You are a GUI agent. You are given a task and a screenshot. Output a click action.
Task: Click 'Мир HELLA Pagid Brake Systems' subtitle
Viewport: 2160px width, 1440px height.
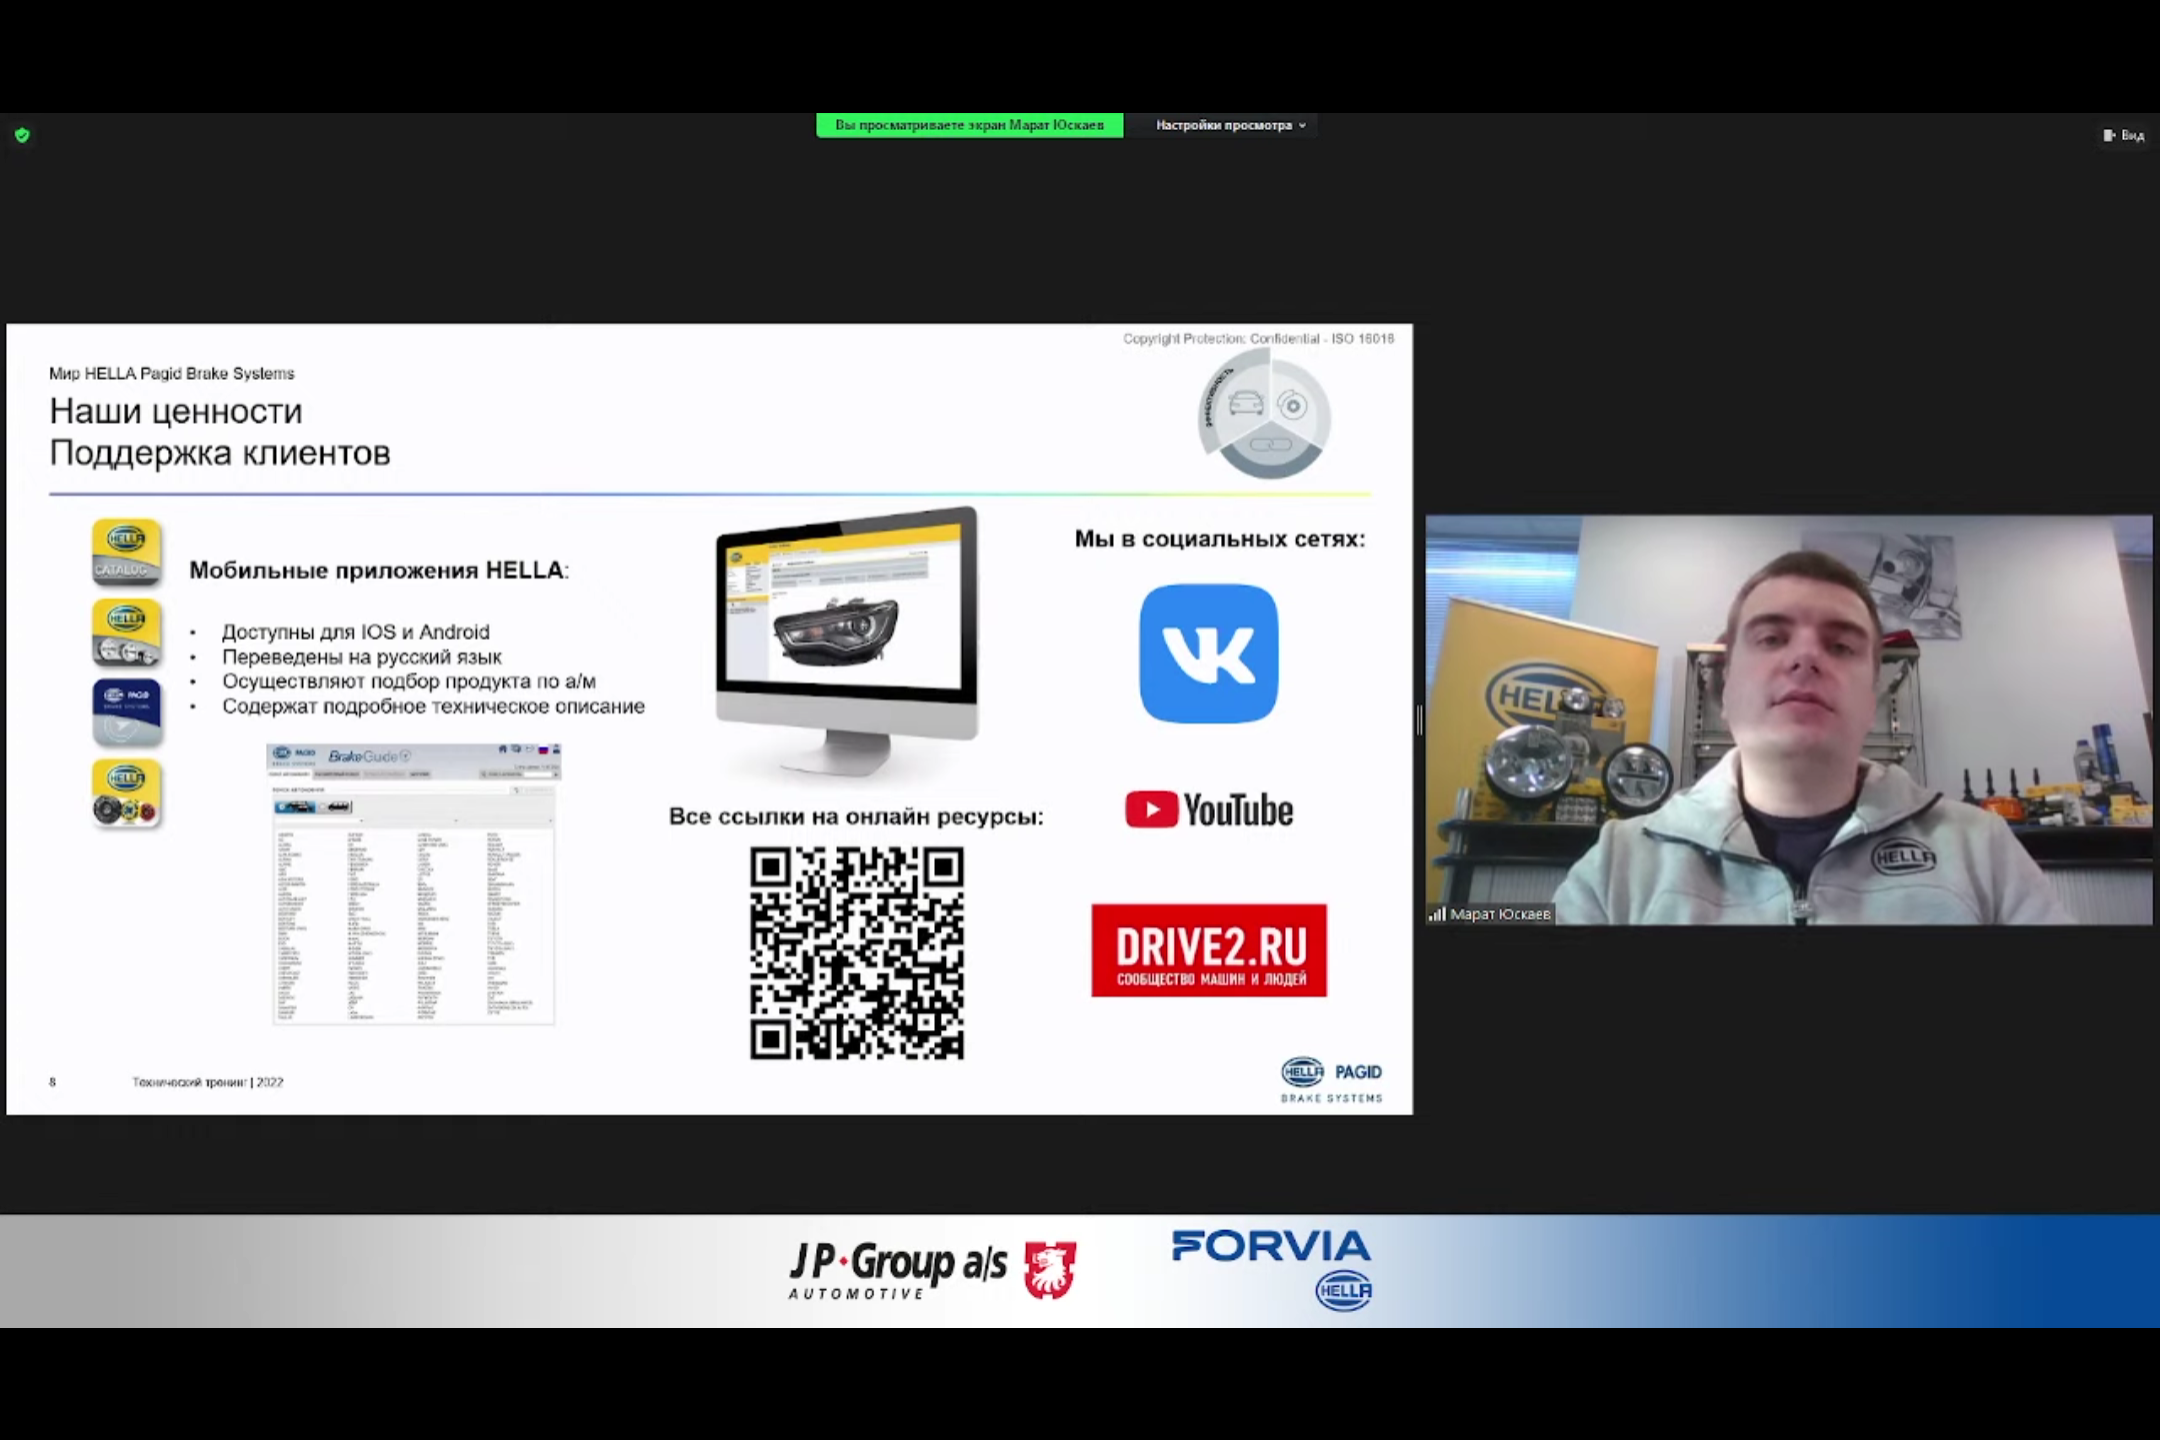pyautogui.click(x=172, y=373)
